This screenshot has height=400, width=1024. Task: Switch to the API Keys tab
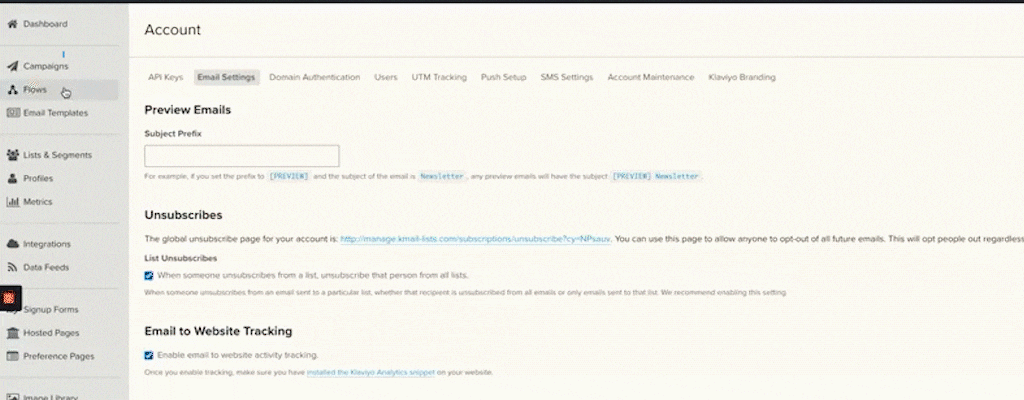point(165,77)
